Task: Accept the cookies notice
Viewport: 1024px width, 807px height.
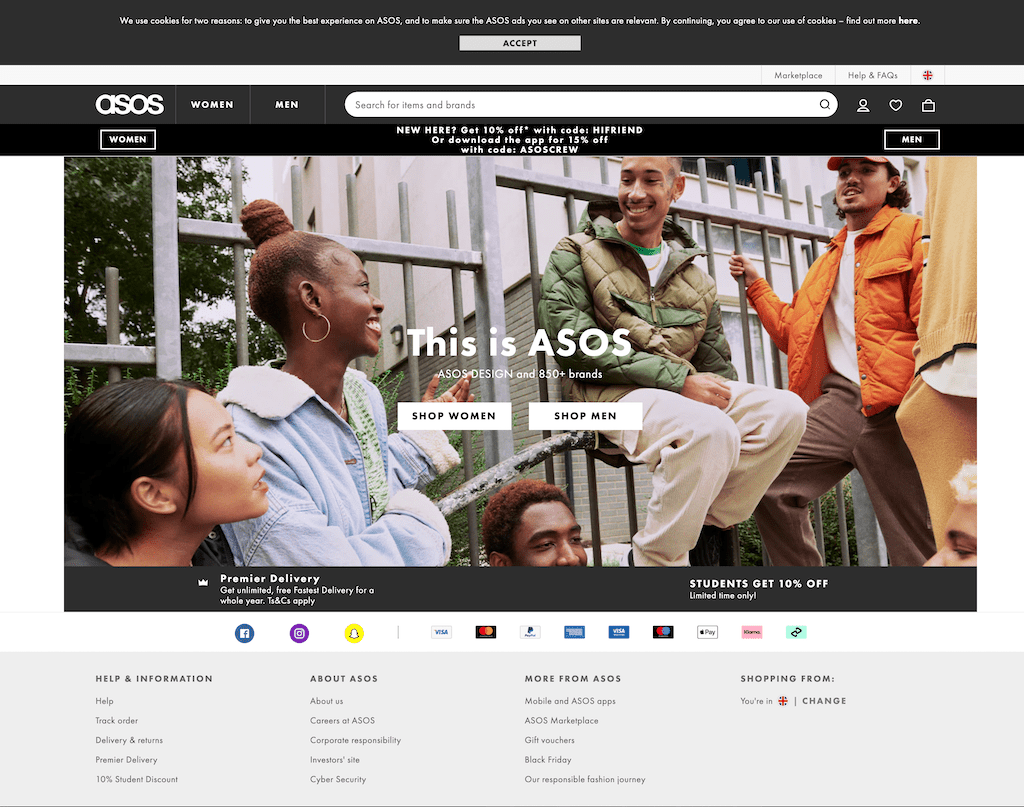Action: [520, 43]
